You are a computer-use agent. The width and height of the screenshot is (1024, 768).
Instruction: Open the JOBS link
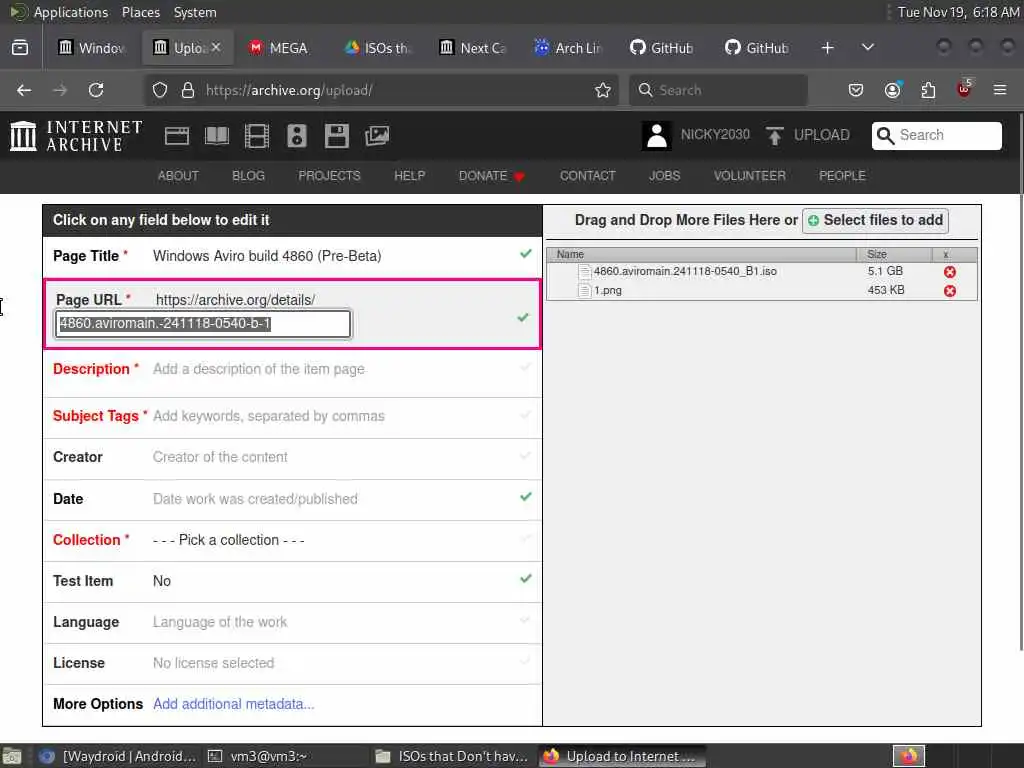pos(664,176)
